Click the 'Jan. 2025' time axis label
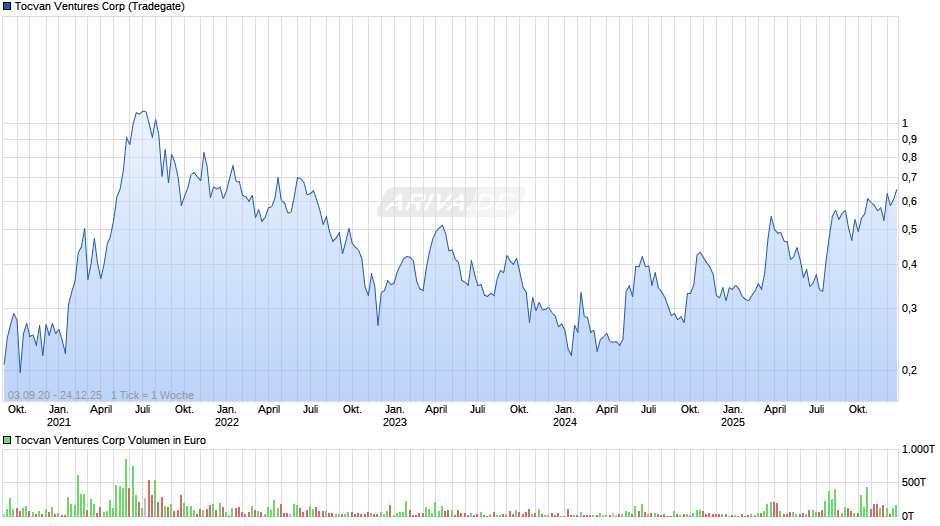 pos(733,416)
